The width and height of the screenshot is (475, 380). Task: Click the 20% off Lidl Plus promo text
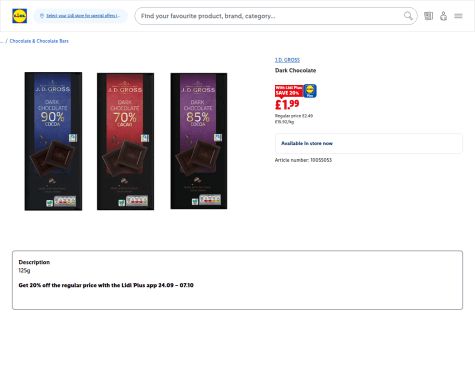pyautogui.click(x=106, y=285)
